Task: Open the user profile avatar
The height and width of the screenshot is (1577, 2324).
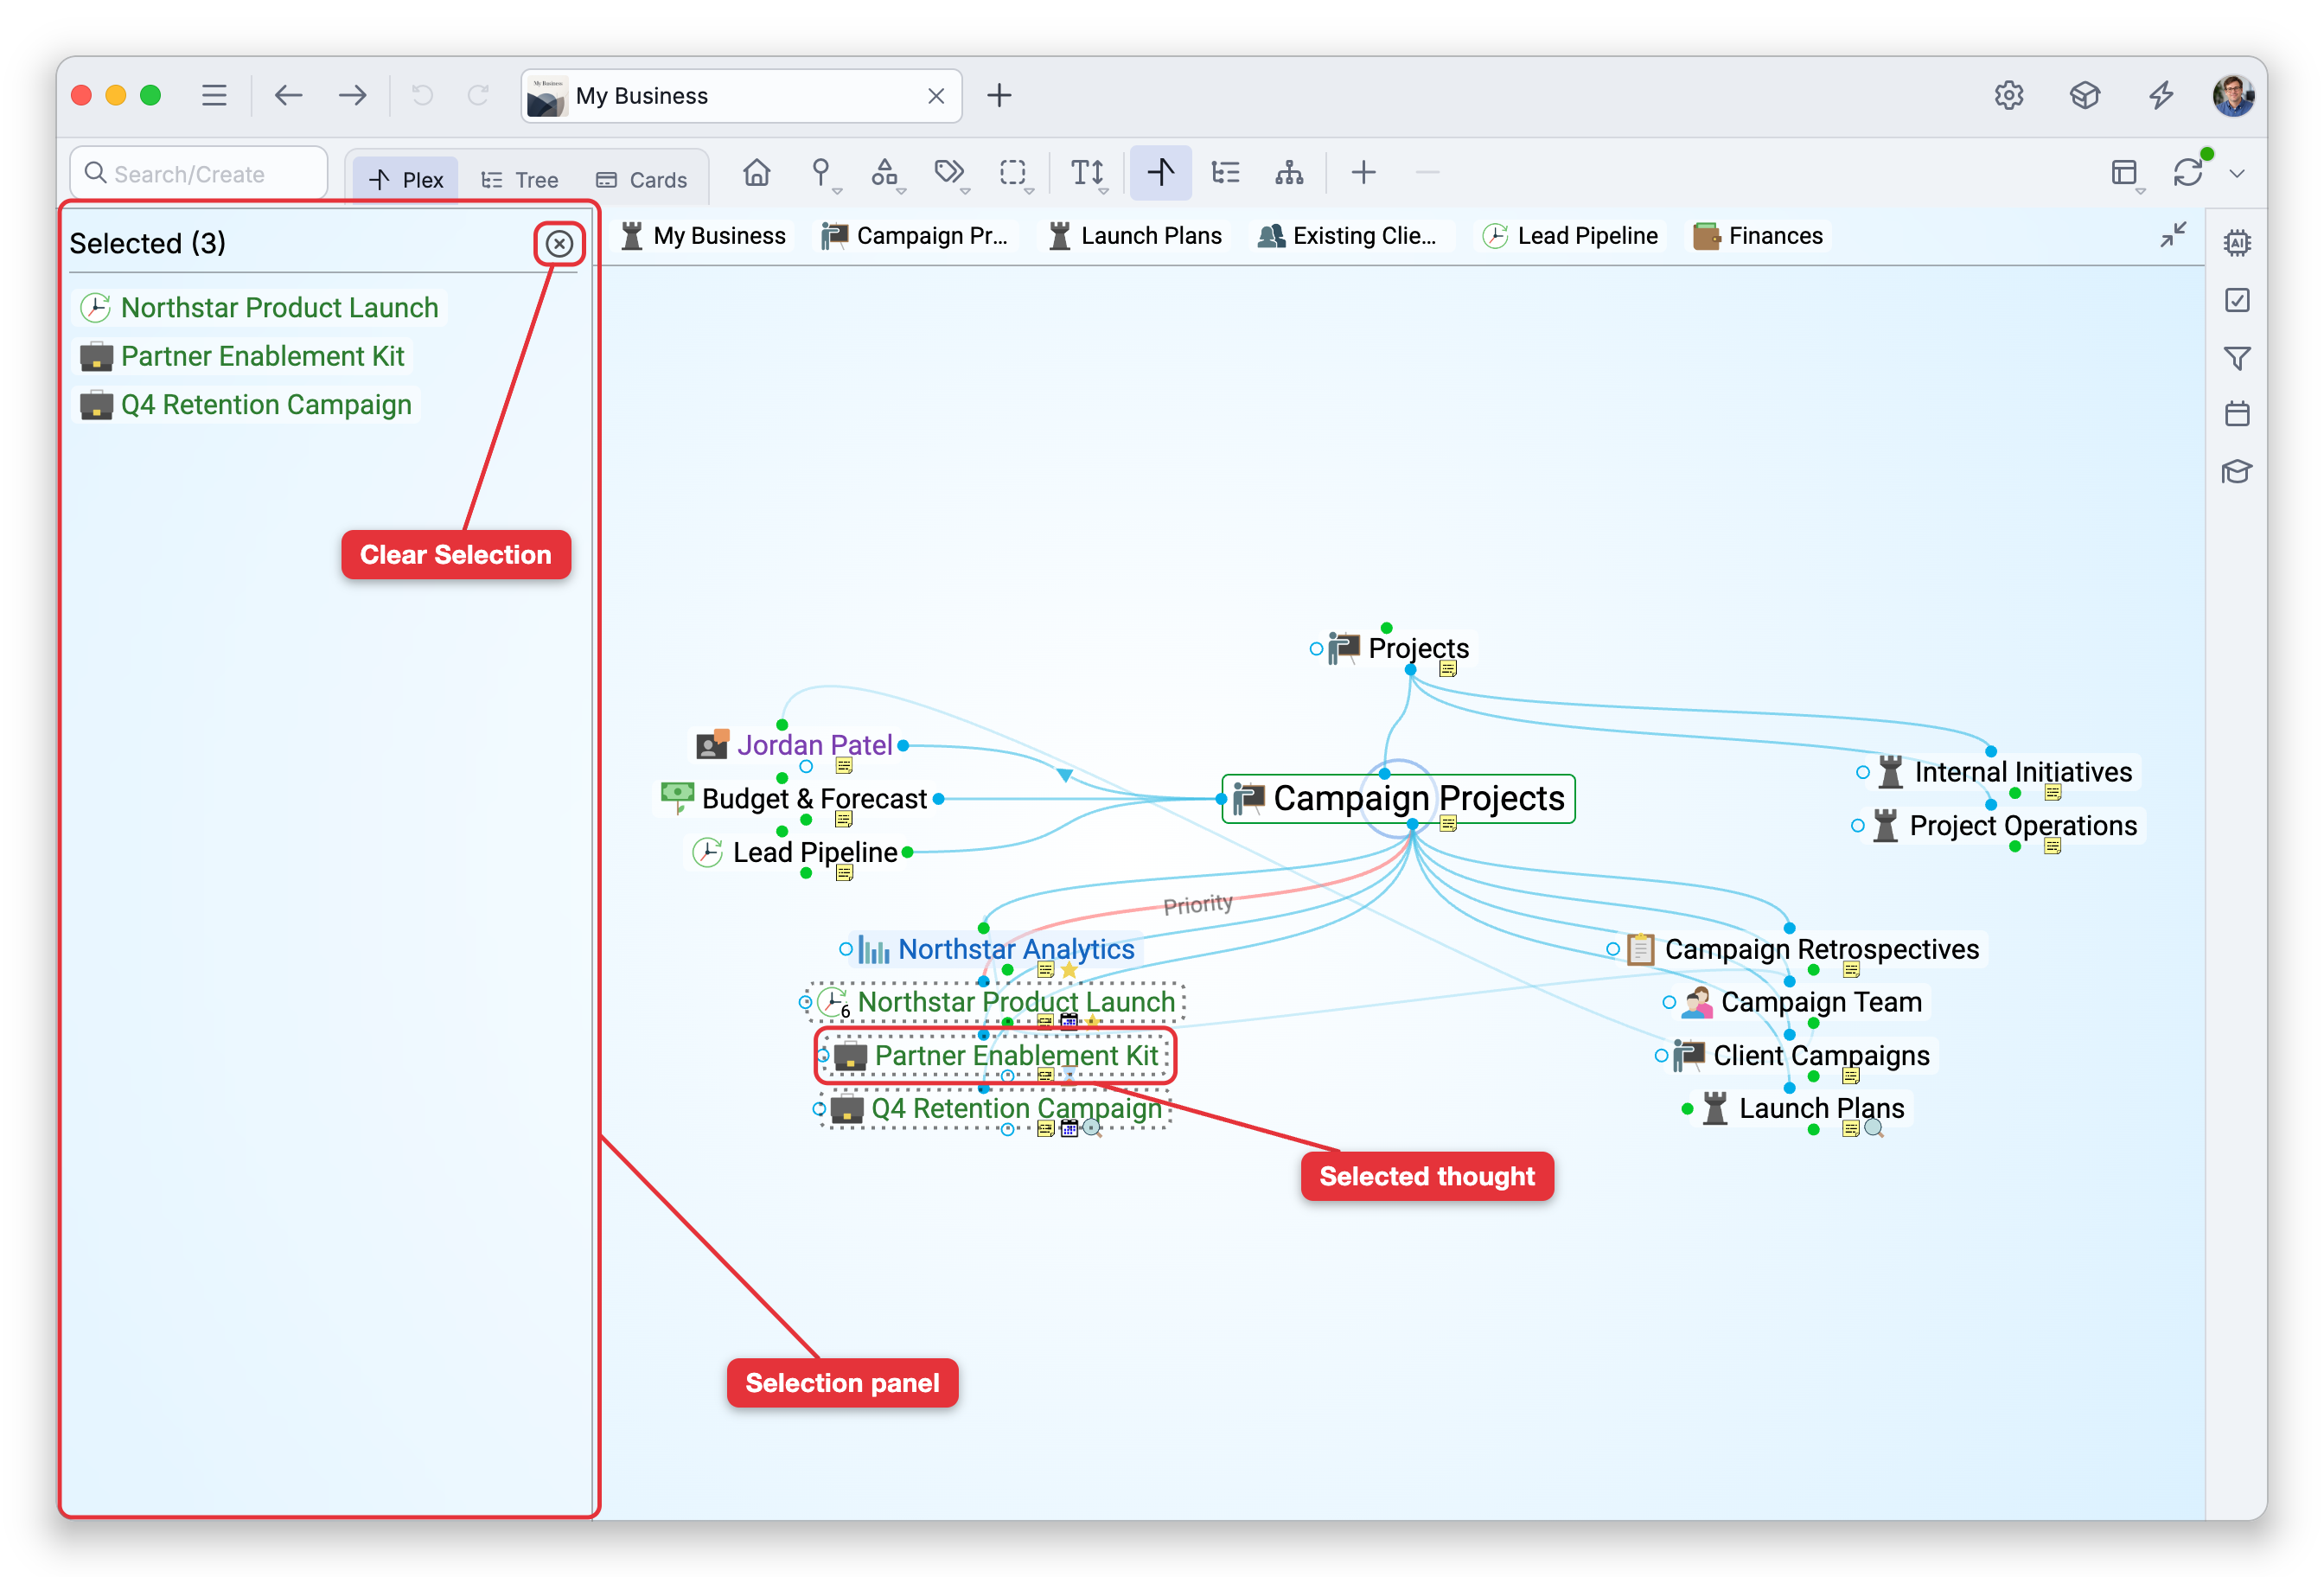Action: pyautogui.click(x=2233, y=95)
